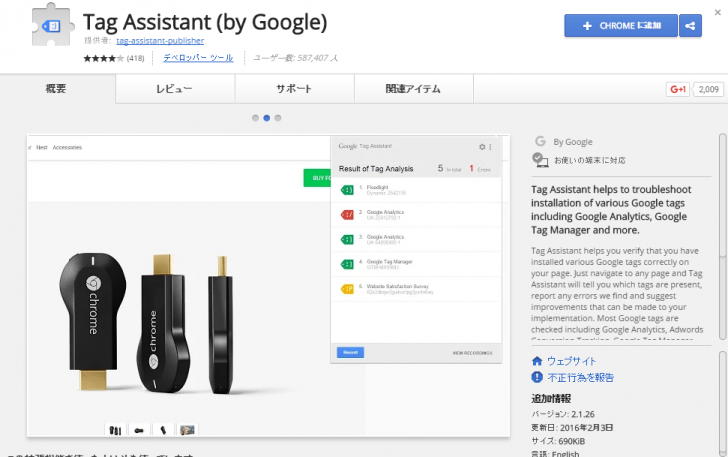Select the first carousel dot
This screenshot has height=457, width=728.
click(255, 118)
